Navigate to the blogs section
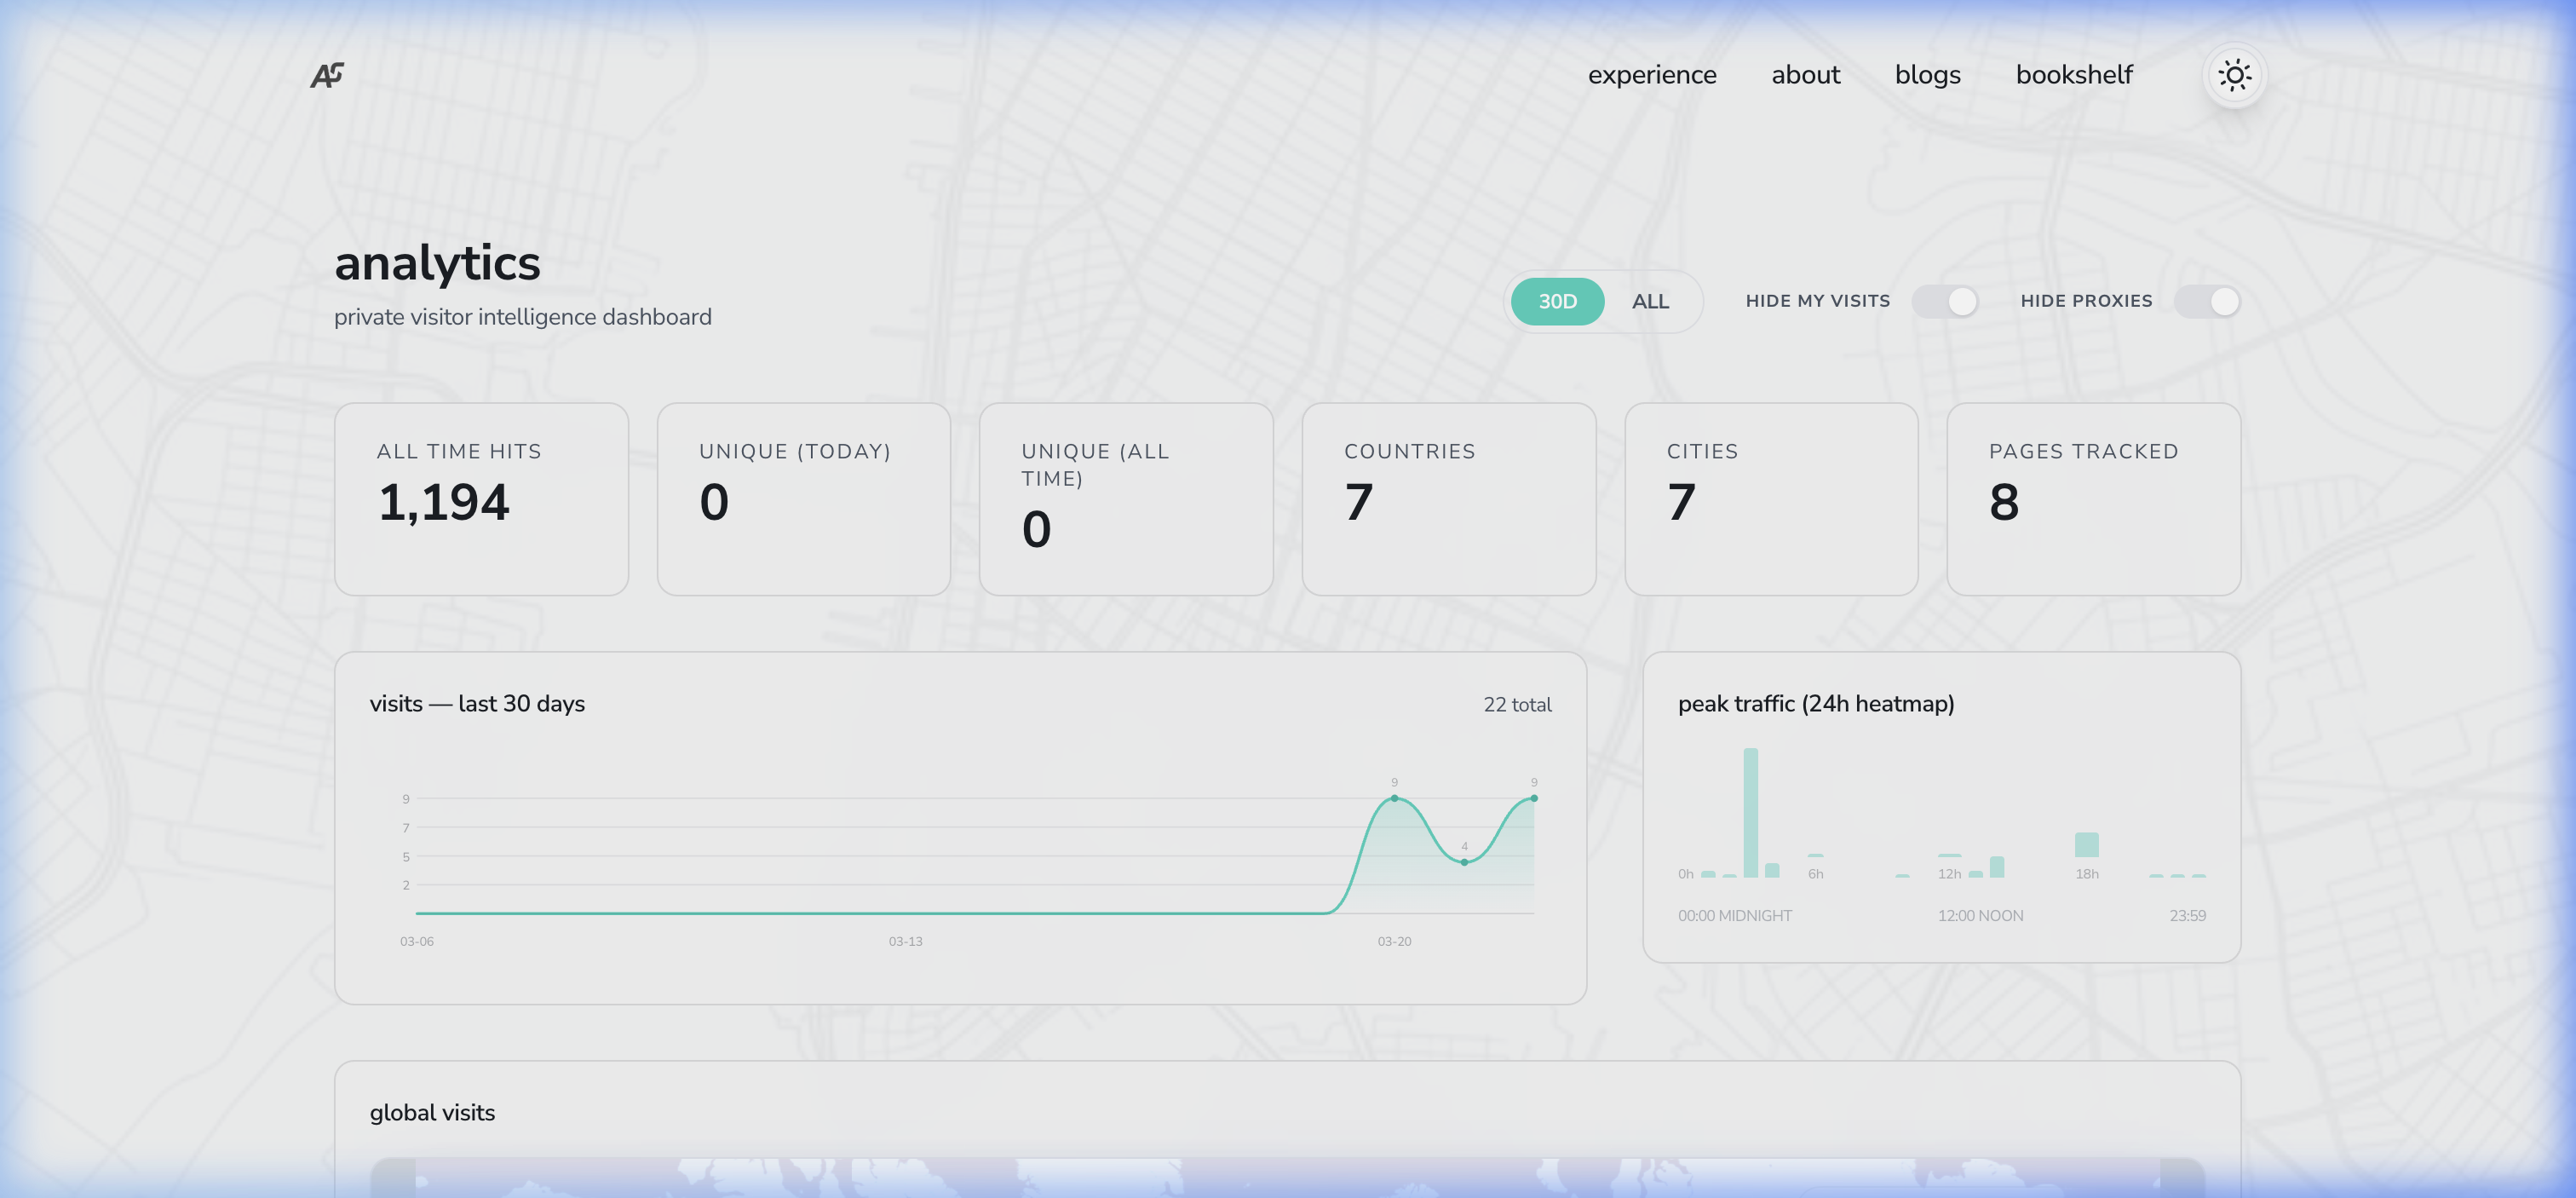 1927,74
